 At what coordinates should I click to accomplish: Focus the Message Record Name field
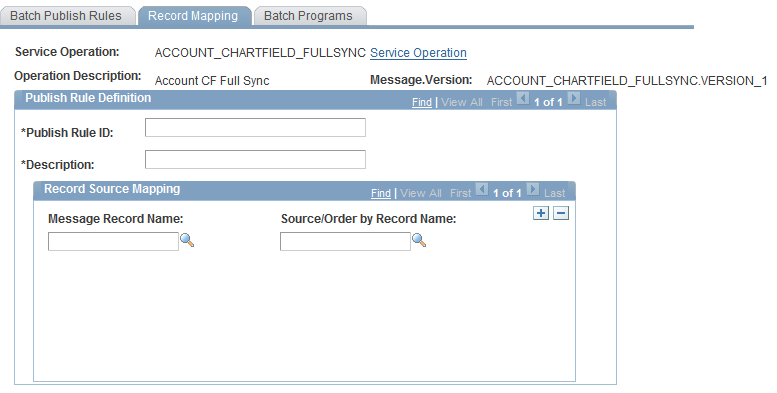click(113, 241)
